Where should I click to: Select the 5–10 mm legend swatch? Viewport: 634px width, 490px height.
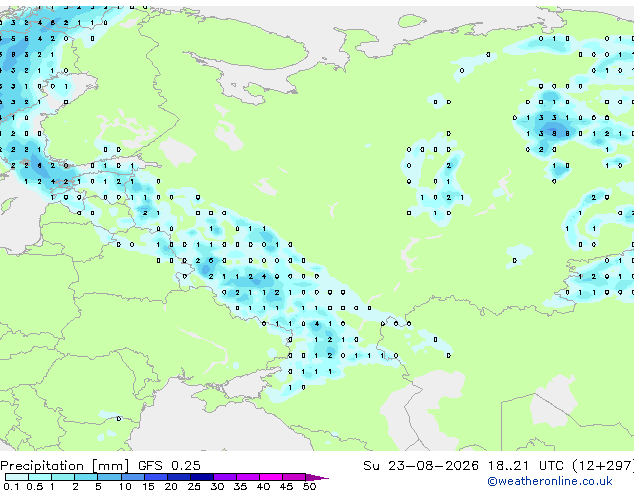(x=109, y=477)
